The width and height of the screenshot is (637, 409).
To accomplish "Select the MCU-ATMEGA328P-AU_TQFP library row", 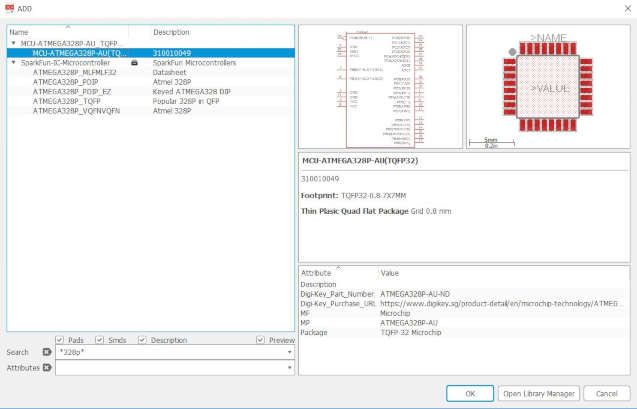I will tap(151, 43).
